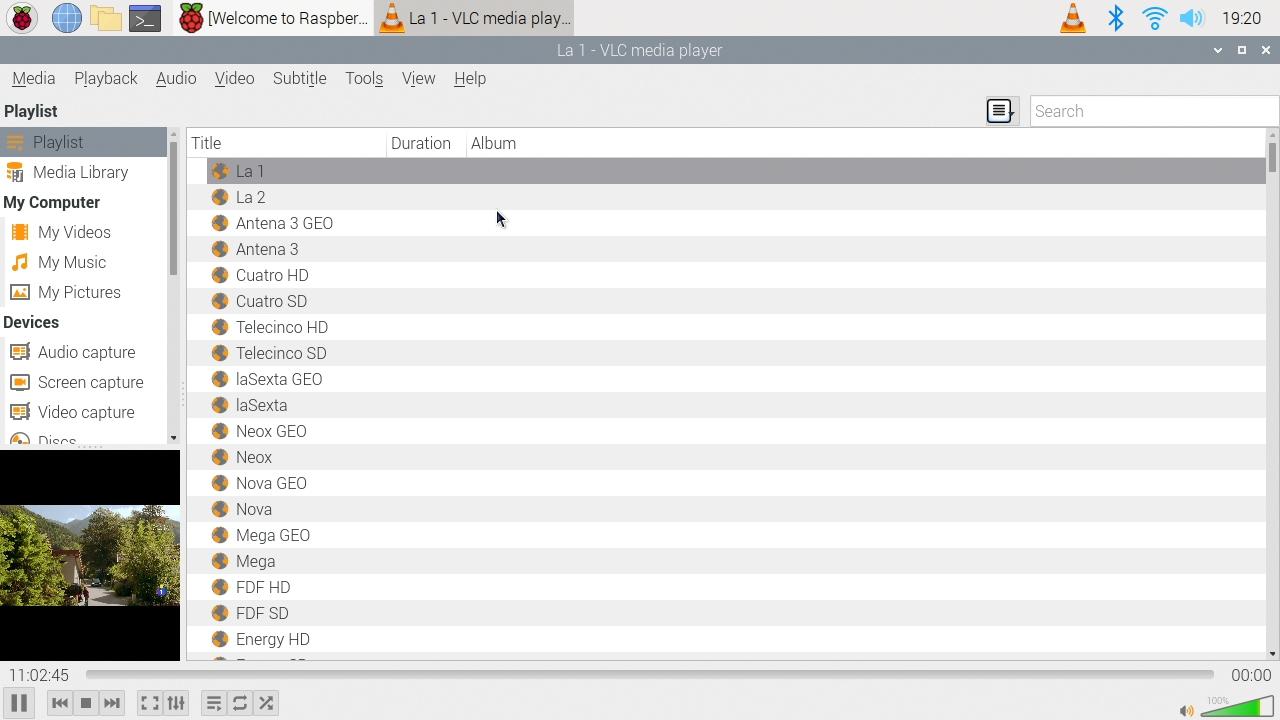Select the Antena 3 GEO channel

(x=284, y=223)
